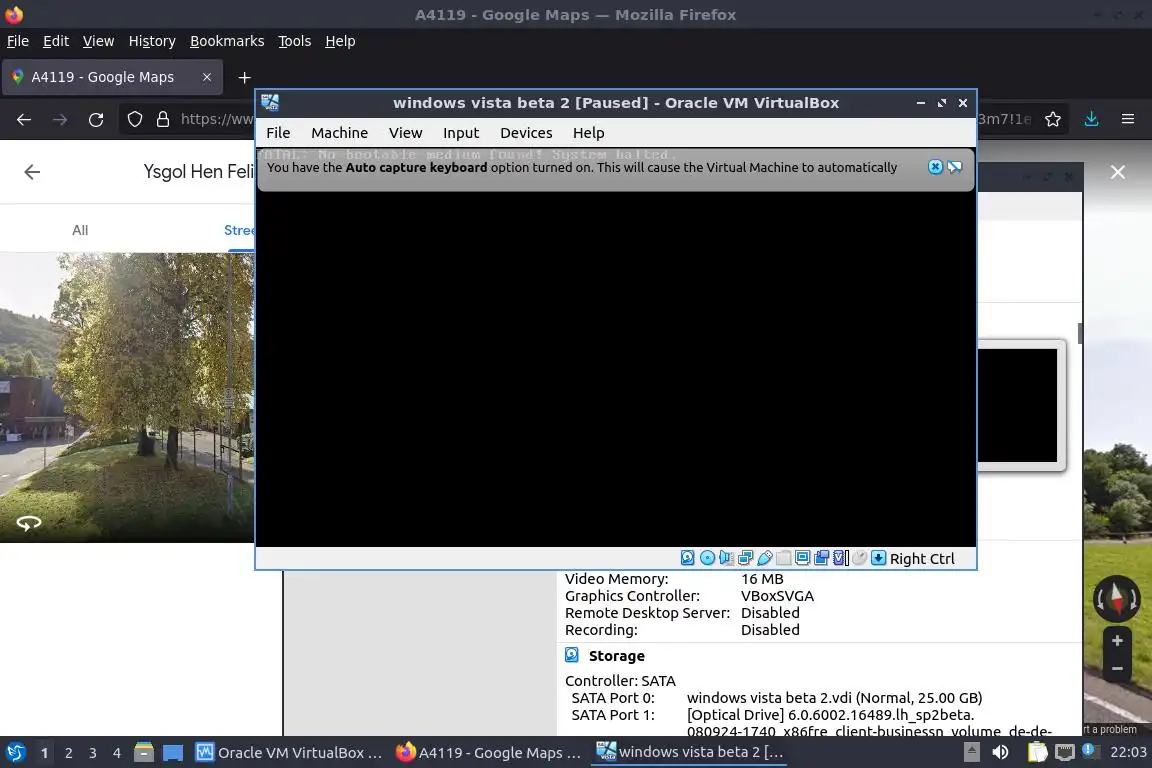This screenshot has width=1152, height=768.
Task: Reload the Google Maps page
Action: [96, 119]
